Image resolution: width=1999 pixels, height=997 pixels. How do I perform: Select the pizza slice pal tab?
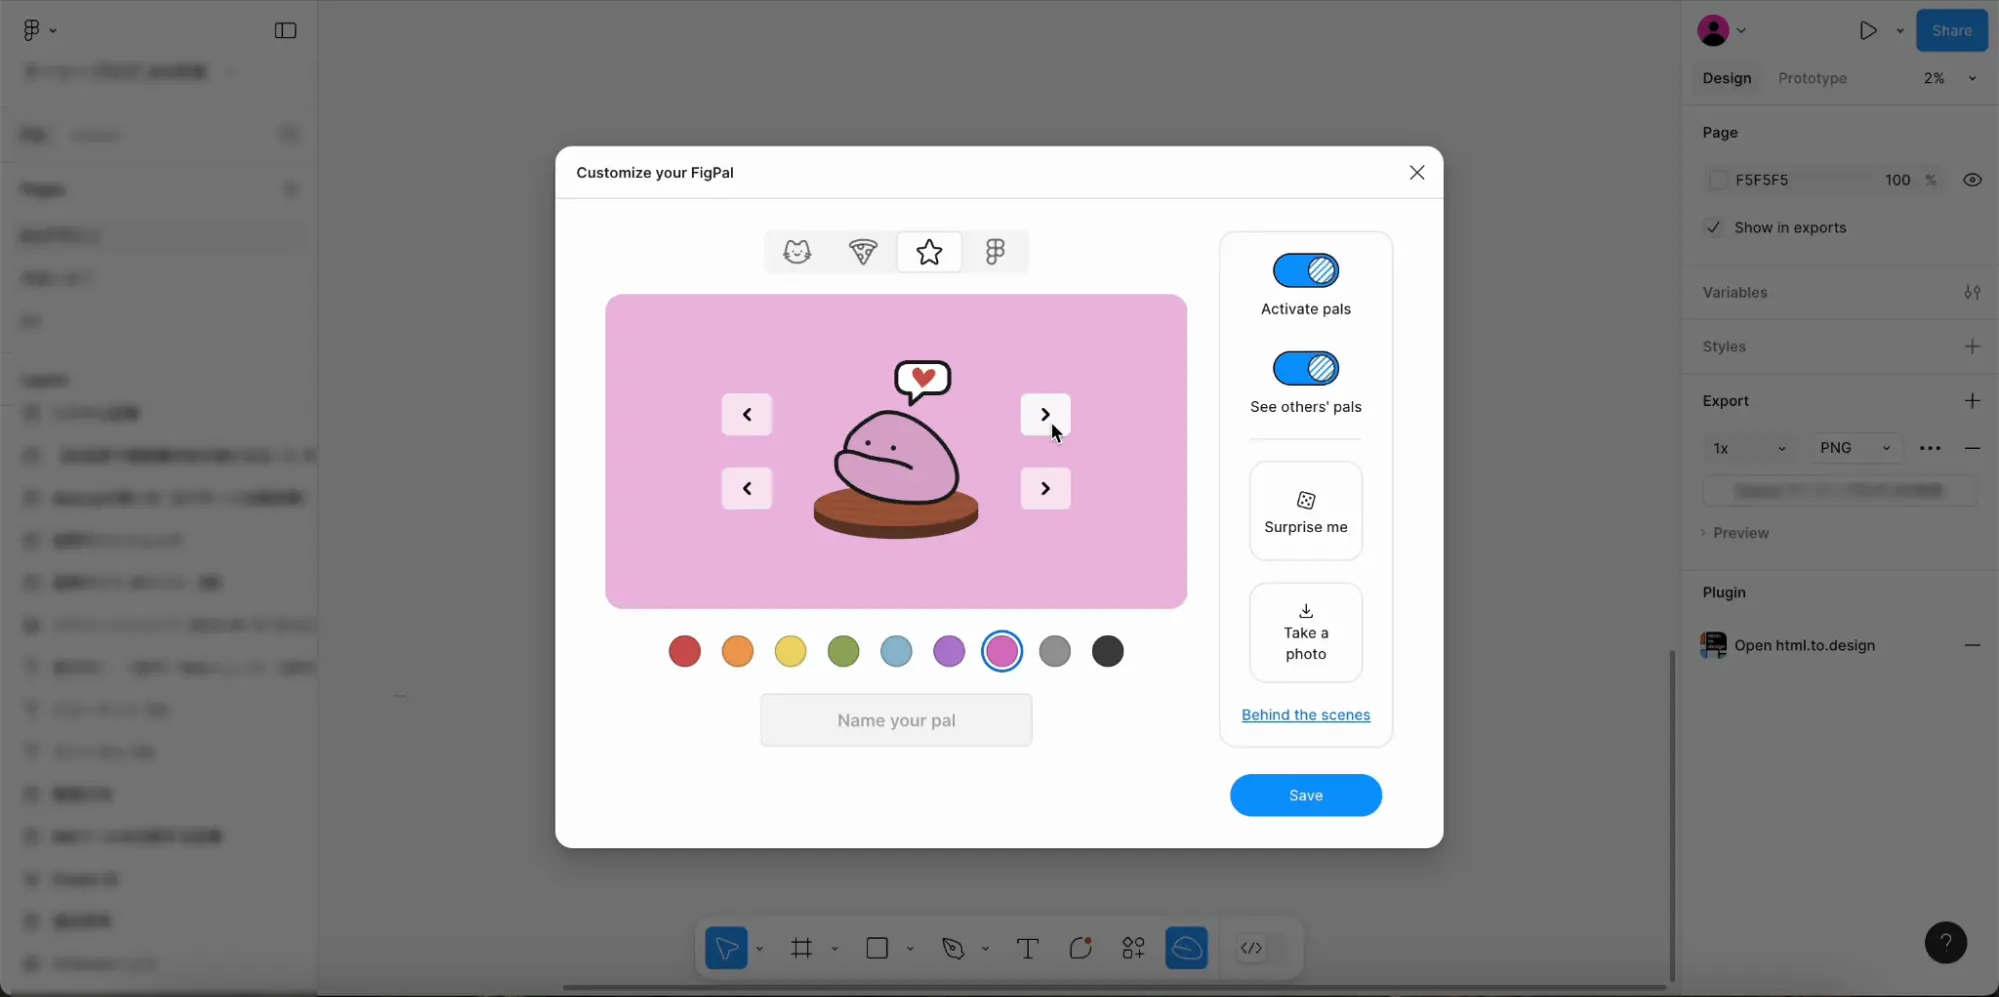pyautogui.click(x=863, y=252)
